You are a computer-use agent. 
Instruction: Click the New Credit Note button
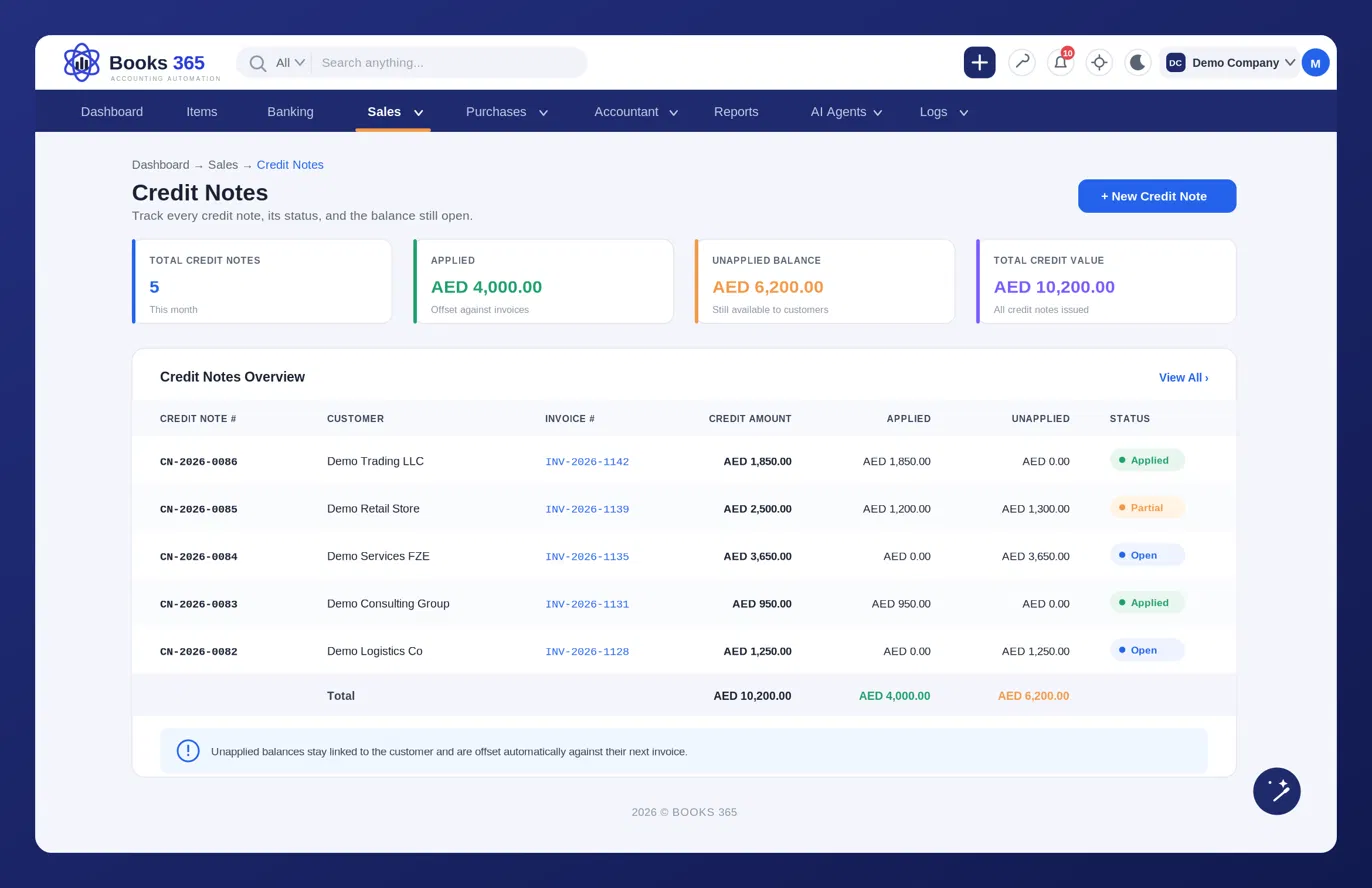tap(1157, 196)
